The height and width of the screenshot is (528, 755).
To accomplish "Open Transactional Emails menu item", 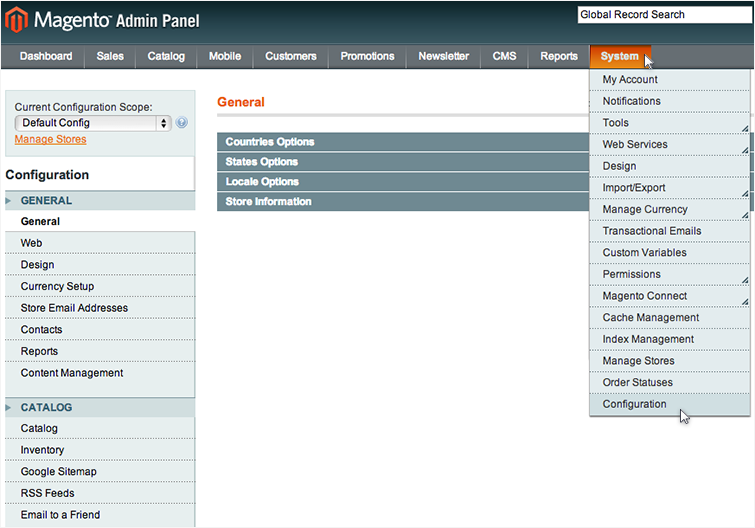I will pos(669,231).
